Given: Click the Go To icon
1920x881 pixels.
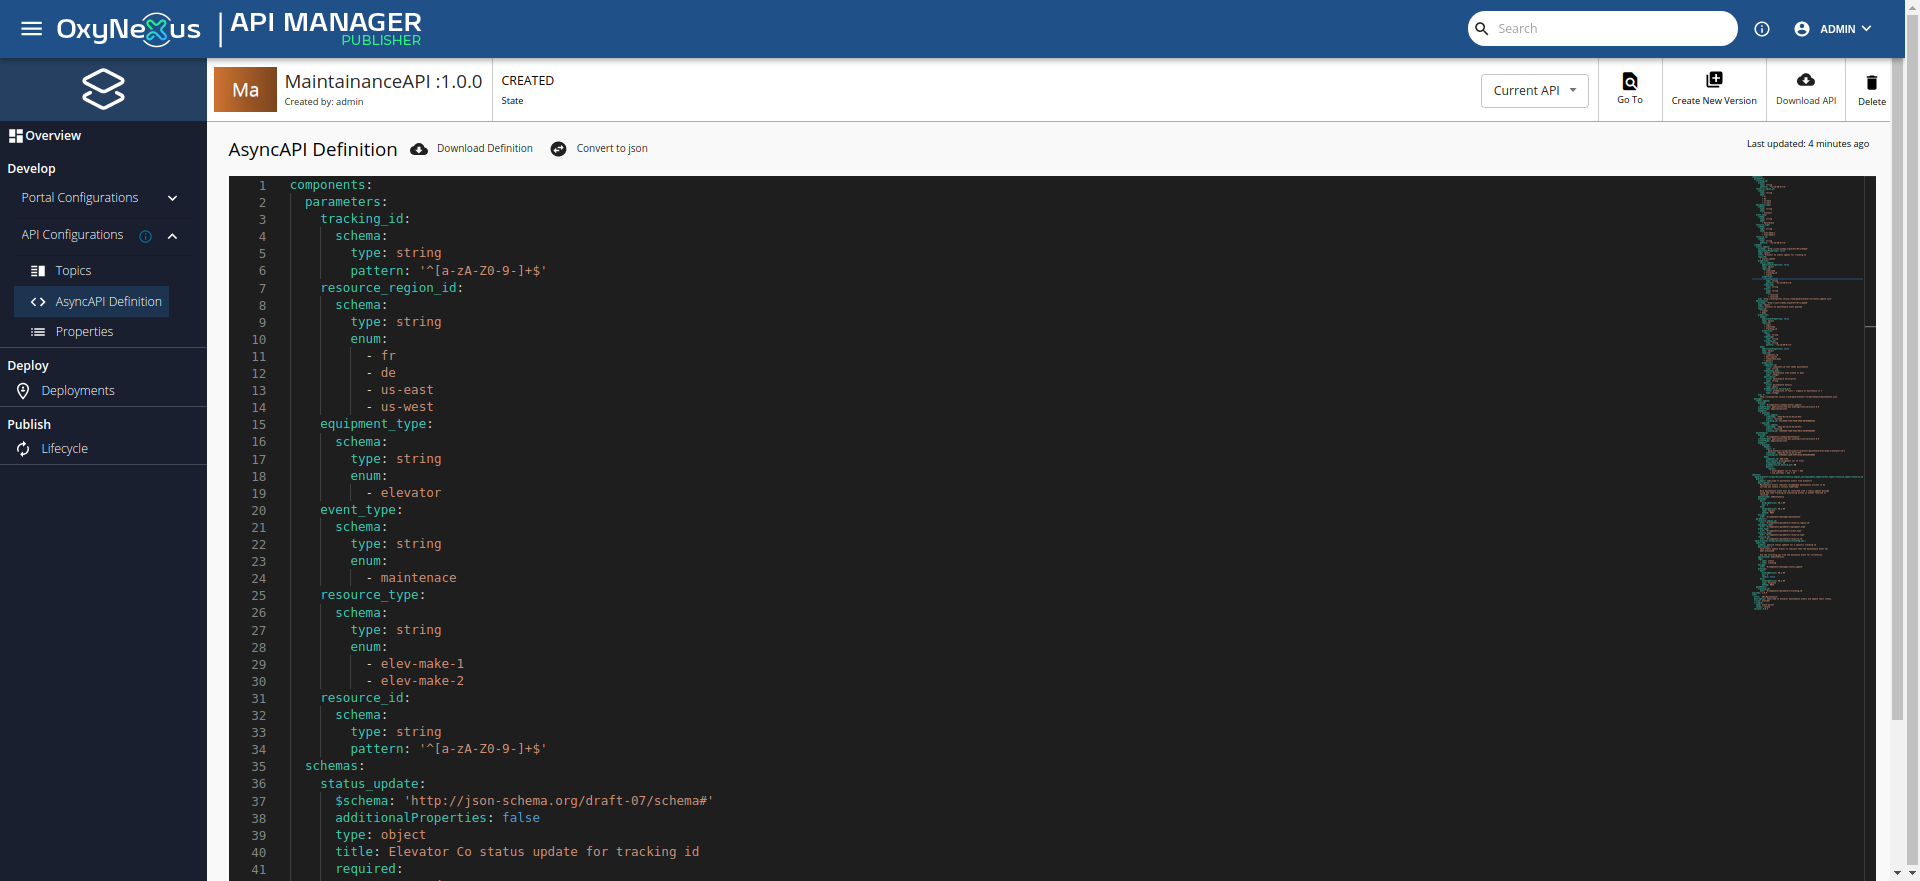Looking at the screenshot, I should pos(1630,81).
